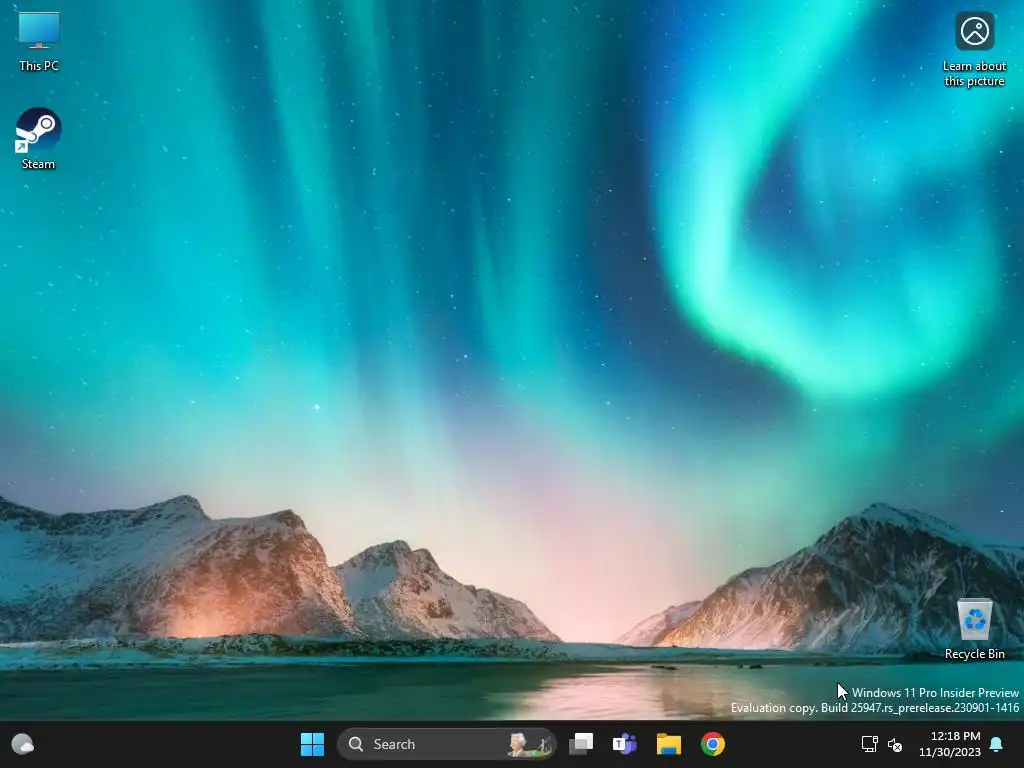Launch Microsoft Teams from the taskbar
This screenshot has height=768, width=1024.
point(624,744)
